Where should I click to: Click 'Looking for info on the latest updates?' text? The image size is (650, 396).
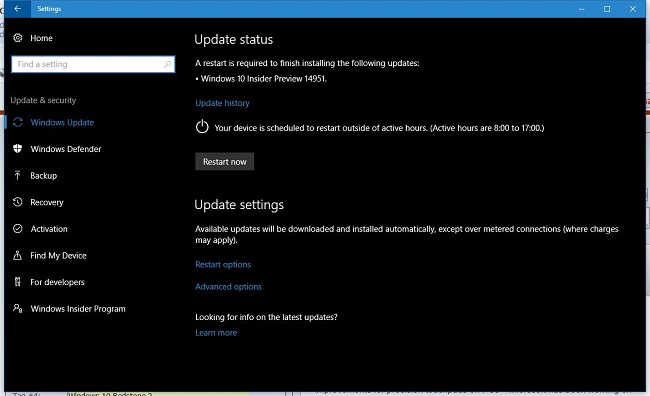click(266, 317)
